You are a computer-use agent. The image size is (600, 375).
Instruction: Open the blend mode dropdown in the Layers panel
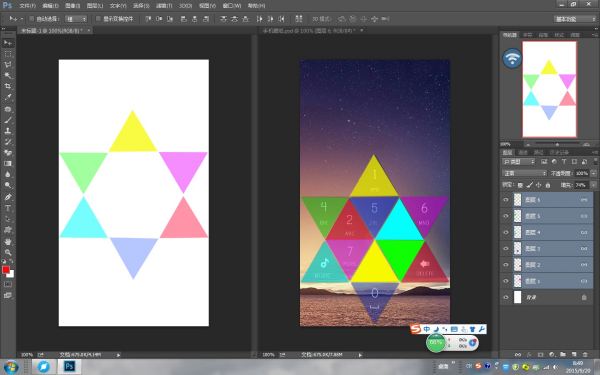524,173
